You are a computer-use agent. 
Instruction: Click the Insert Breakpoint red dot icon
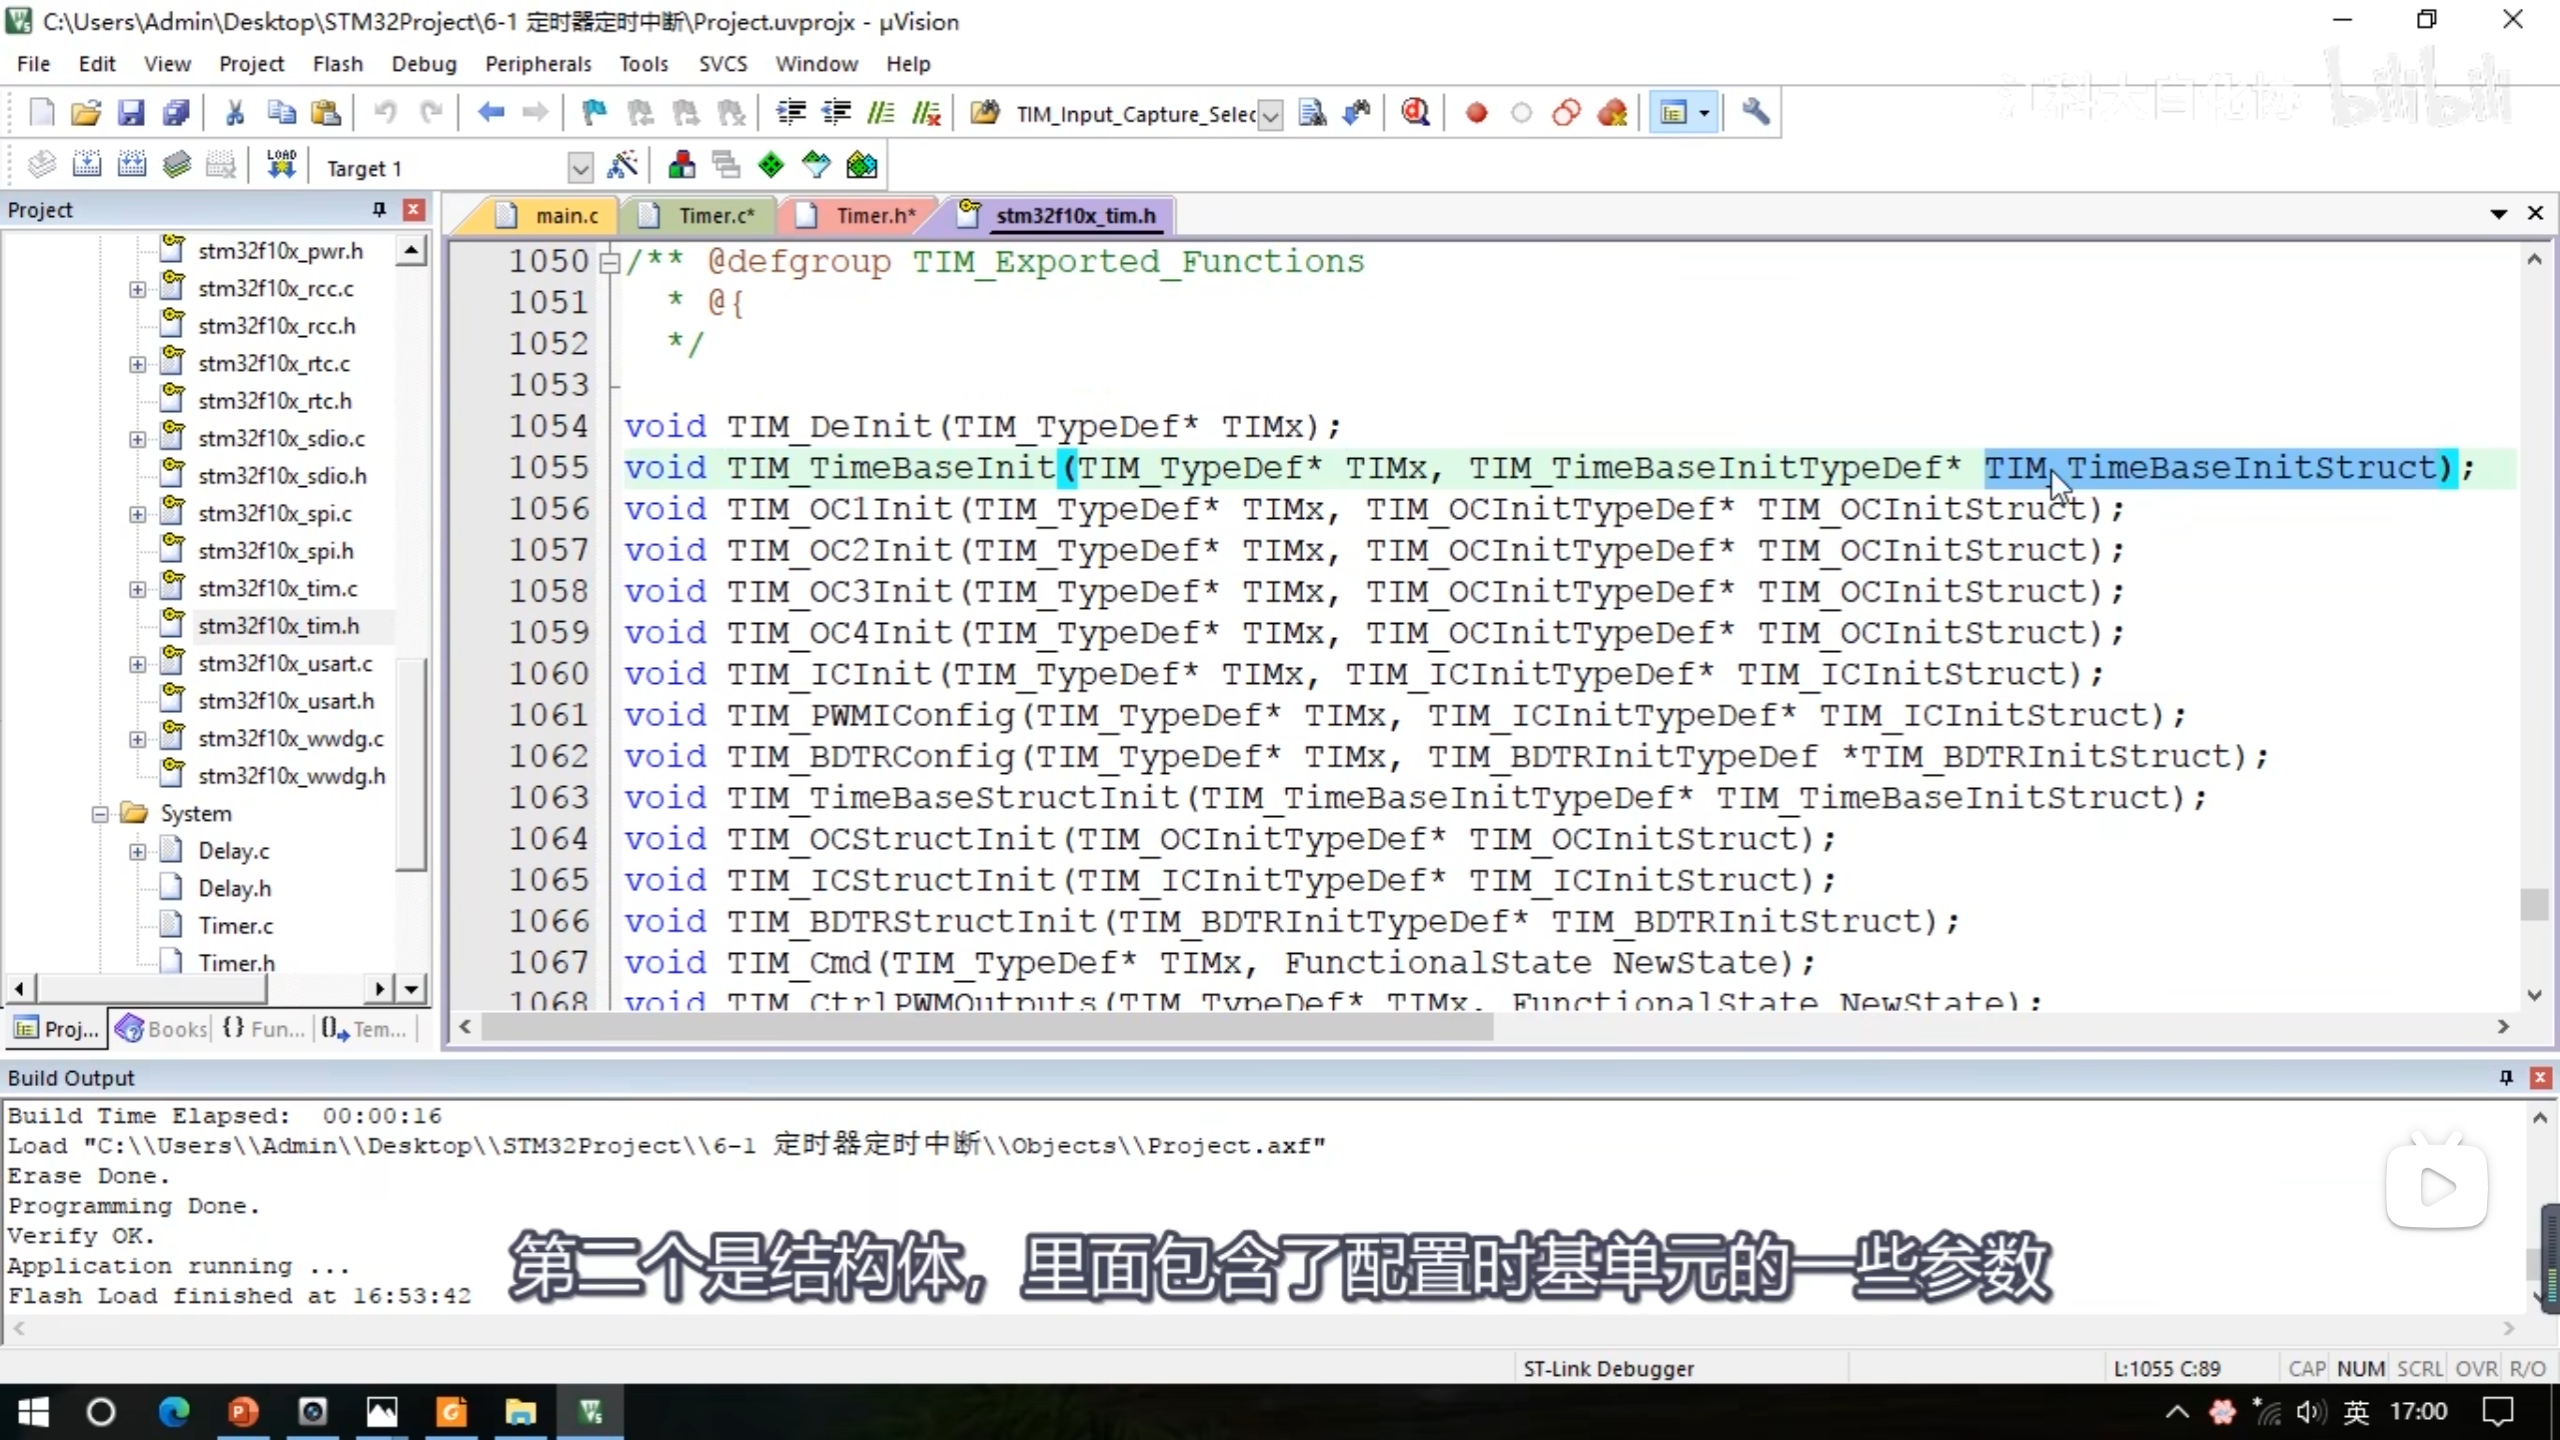coord(1476,113)
